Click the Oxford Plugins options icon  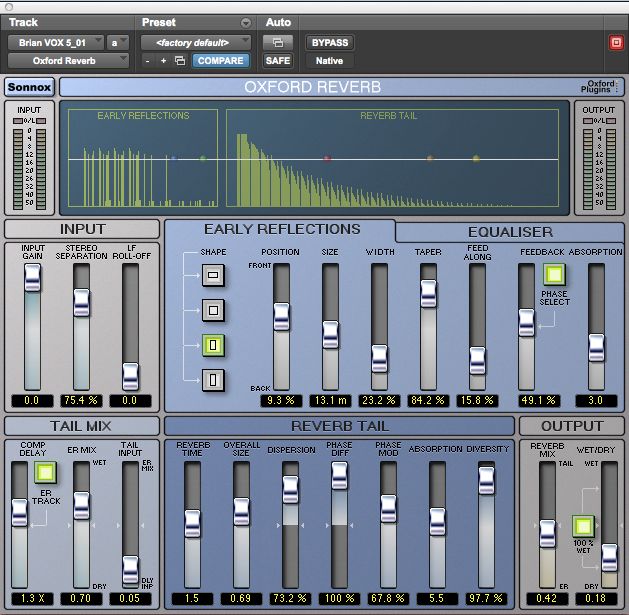[x=600, y=87]
